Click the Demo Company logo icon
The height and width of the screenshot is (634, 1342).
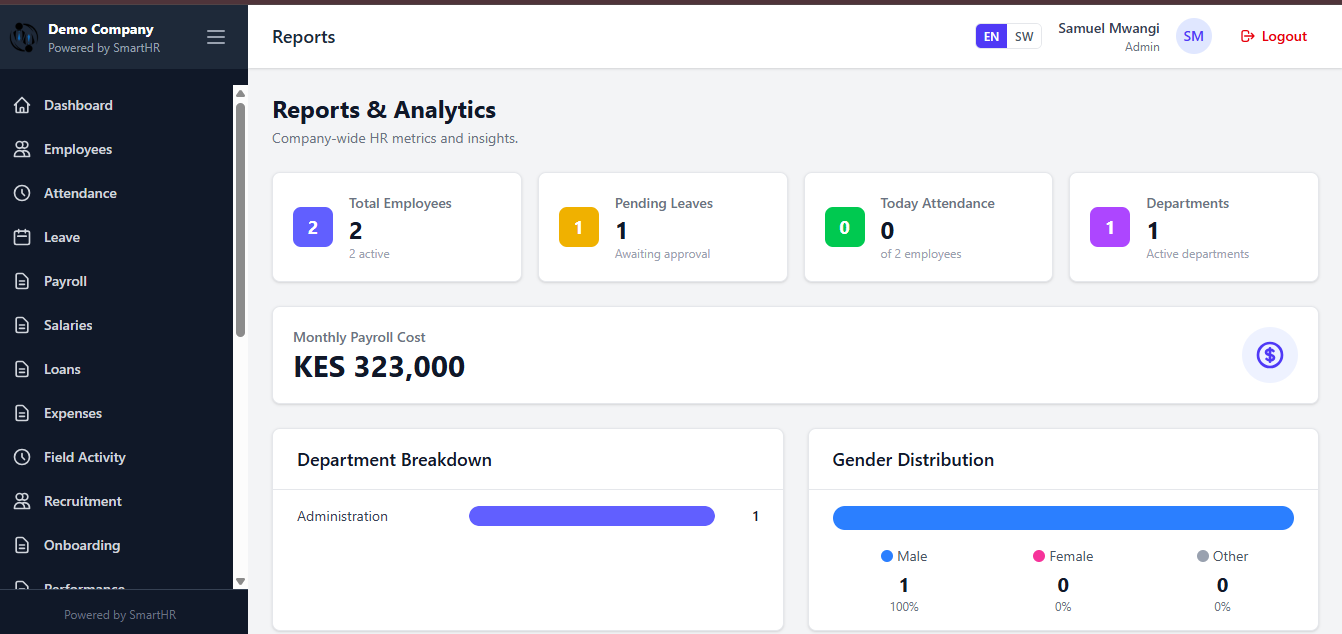pos(23,37)
